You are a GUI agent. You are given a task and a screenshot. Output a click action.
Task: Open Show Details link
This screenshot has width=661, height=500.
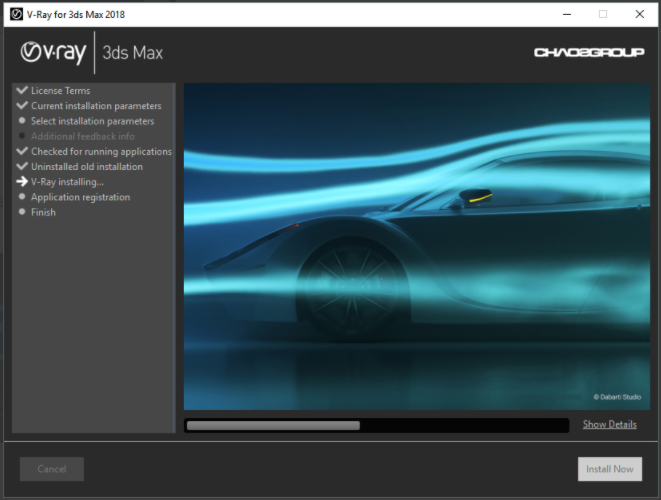click(610, 424)
